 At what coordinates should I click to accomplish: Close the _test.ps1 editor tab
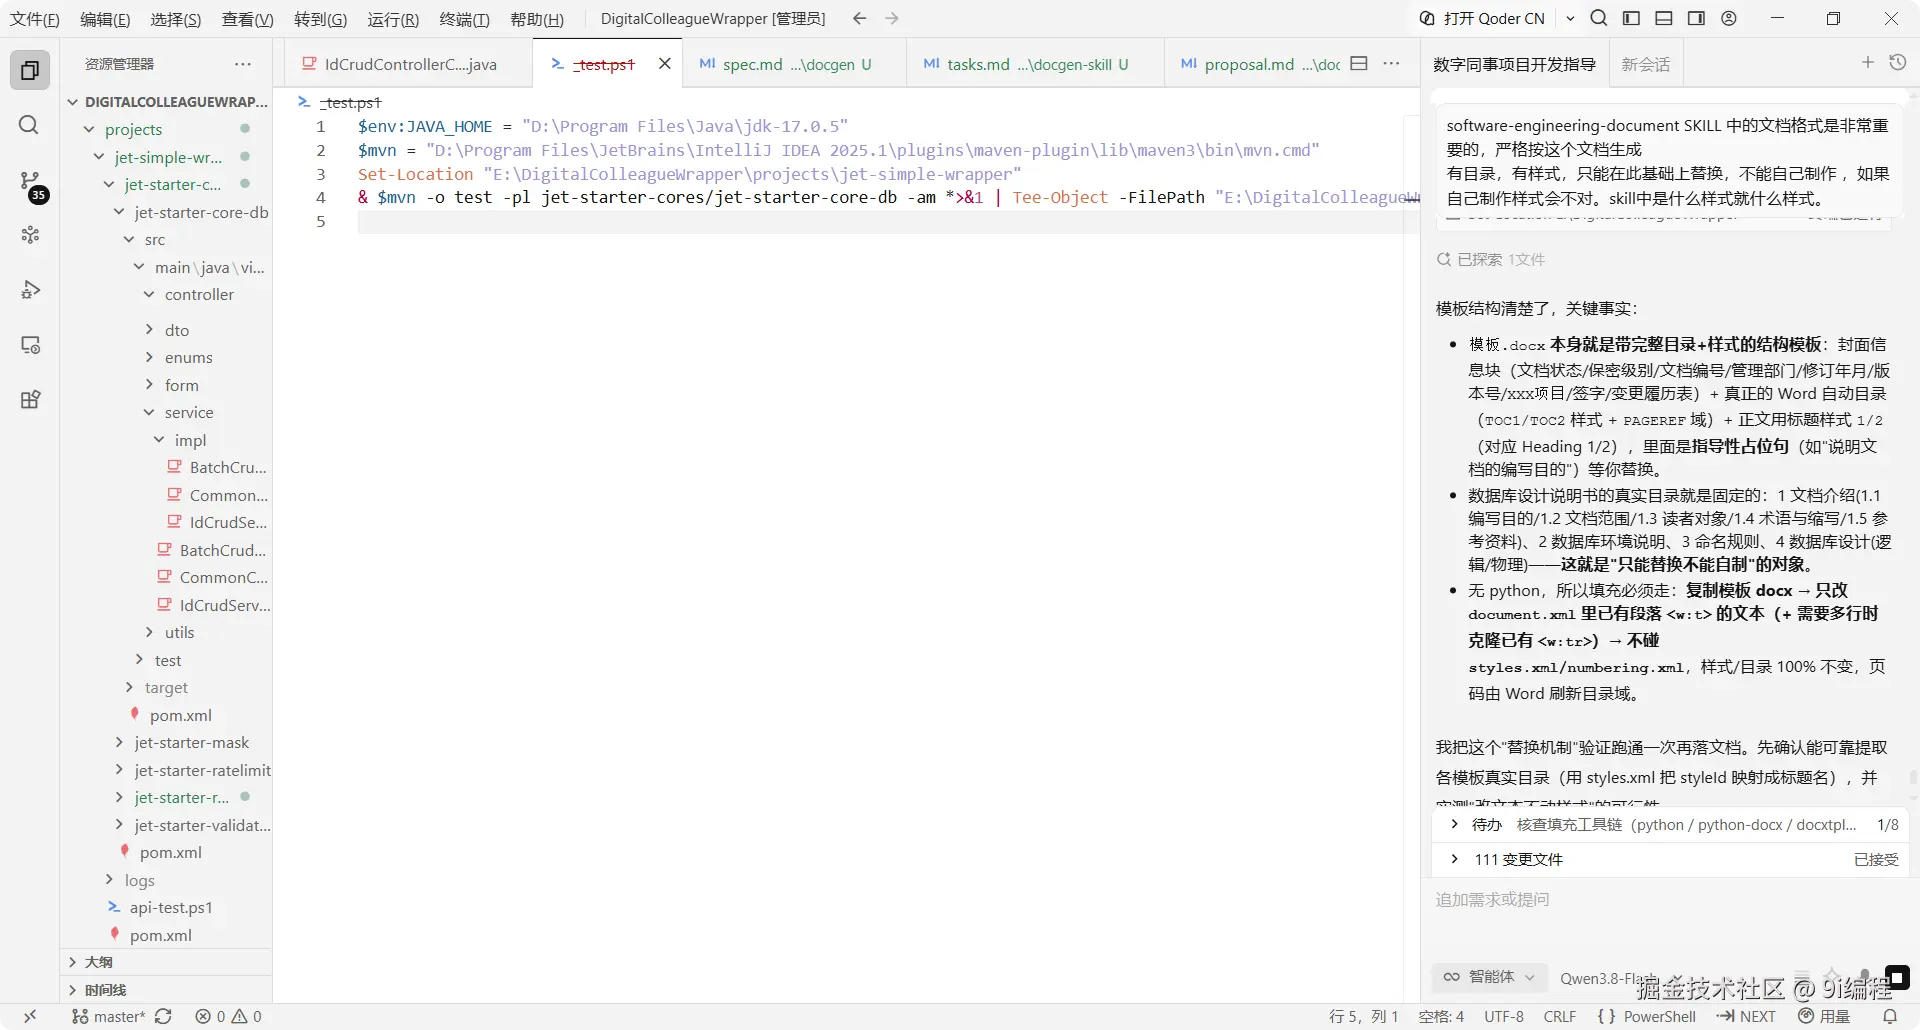tap(664, 63)
